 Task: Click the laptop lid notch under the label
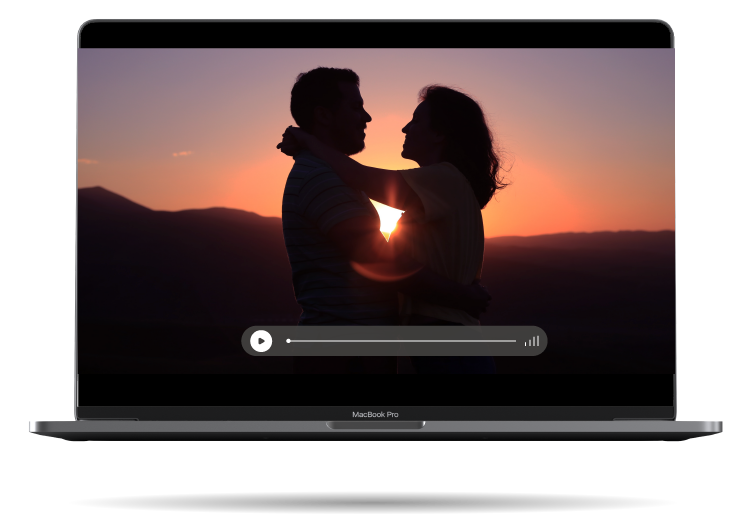pos(375,425)
